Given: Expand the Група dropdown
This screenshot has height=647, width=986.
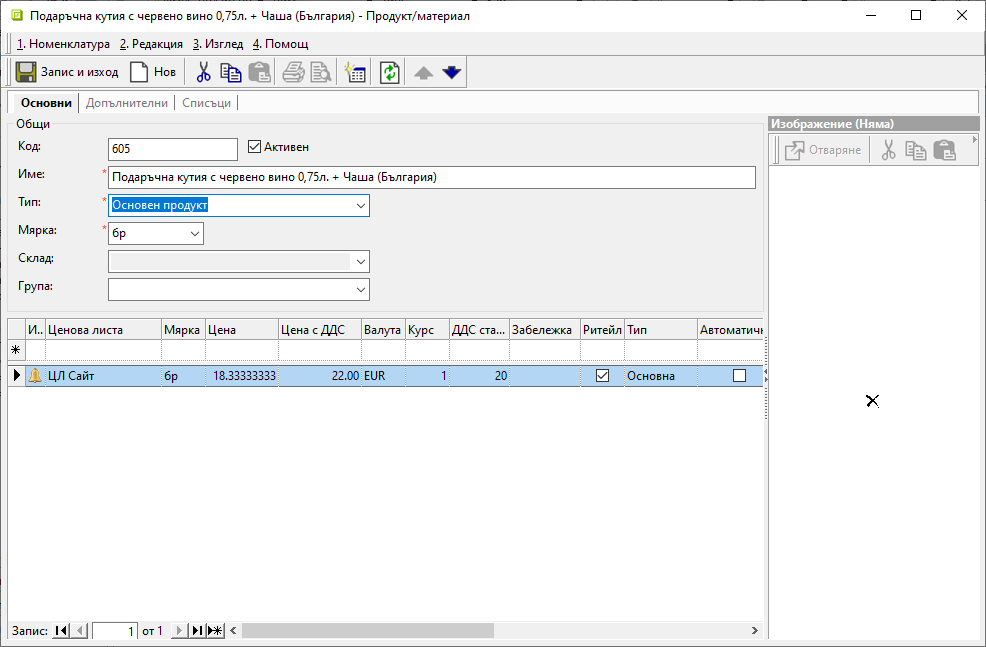Looking at the screenshot, I should tap(360, 290).
